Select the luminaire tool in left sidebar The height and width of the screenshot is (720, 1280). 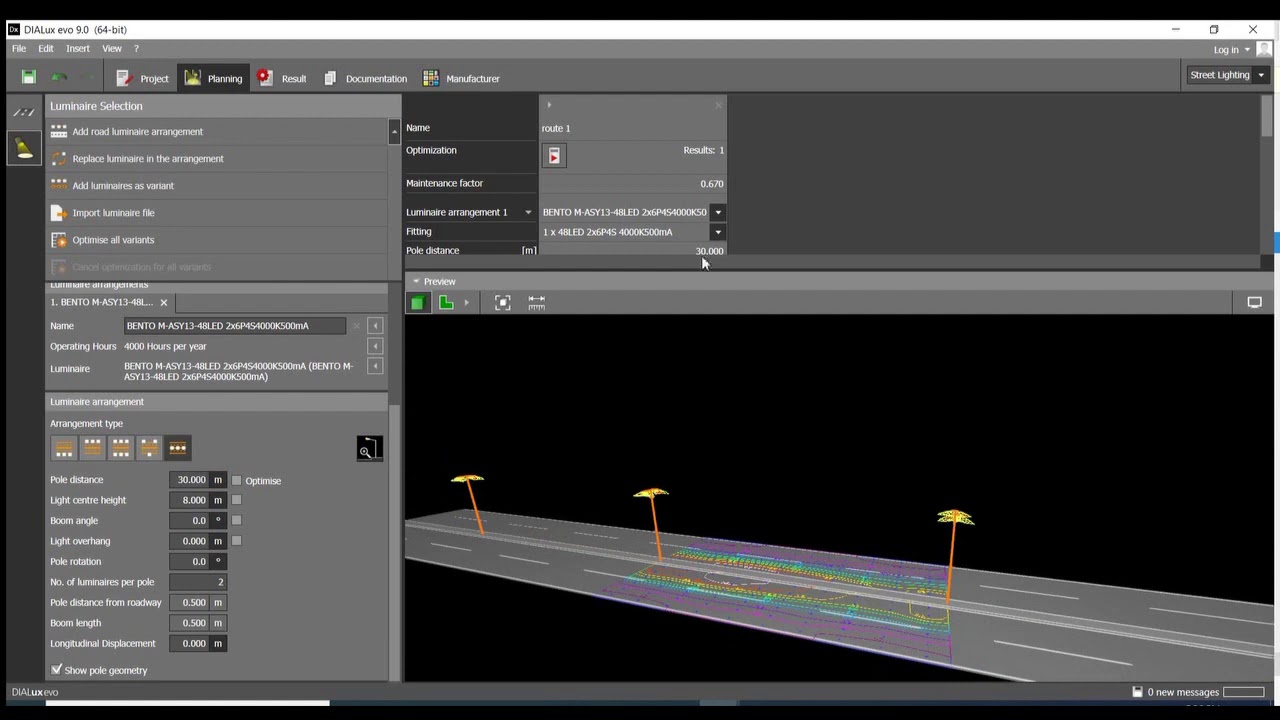[24, 148]
